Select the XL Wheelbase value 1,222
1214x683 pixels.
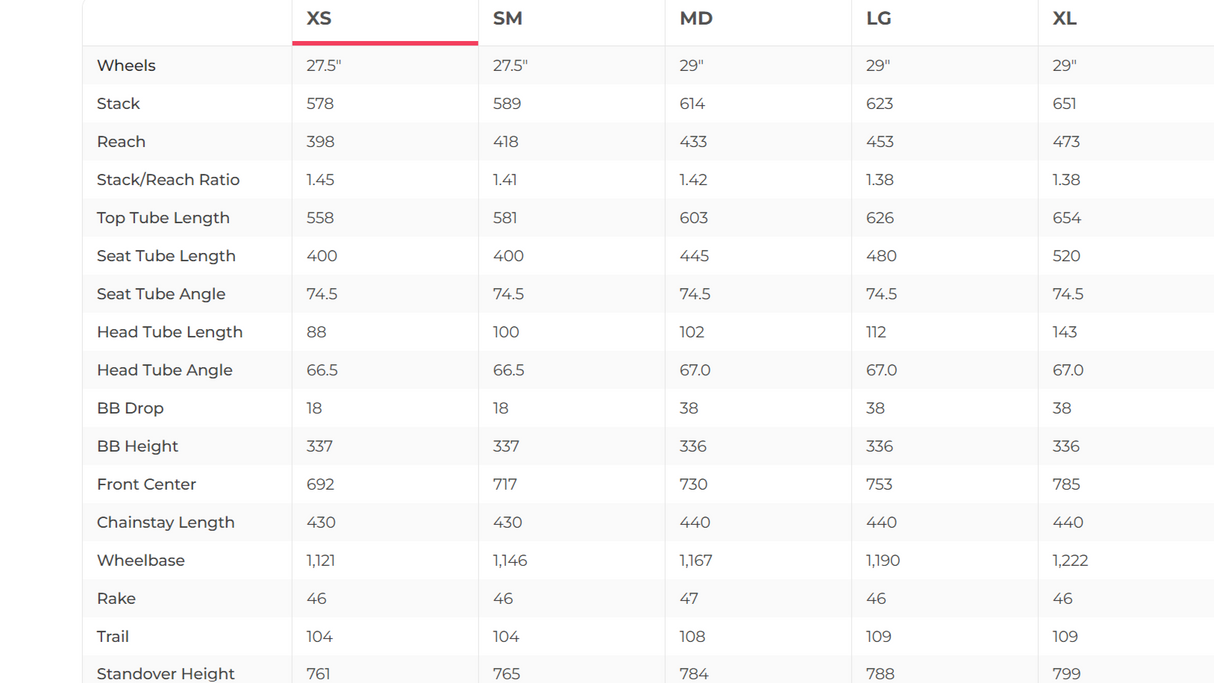click(x=1070, y=560)
